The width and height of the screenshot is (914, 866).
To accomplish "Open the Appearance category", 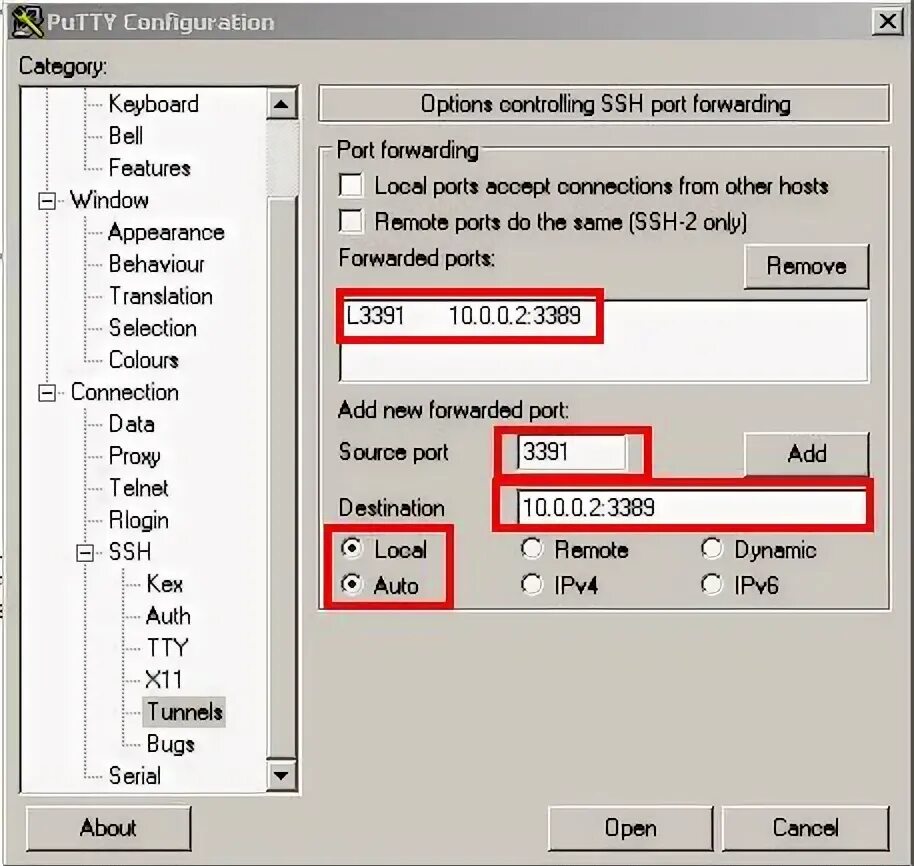I will pyautogui.click(x=166, y=232).
